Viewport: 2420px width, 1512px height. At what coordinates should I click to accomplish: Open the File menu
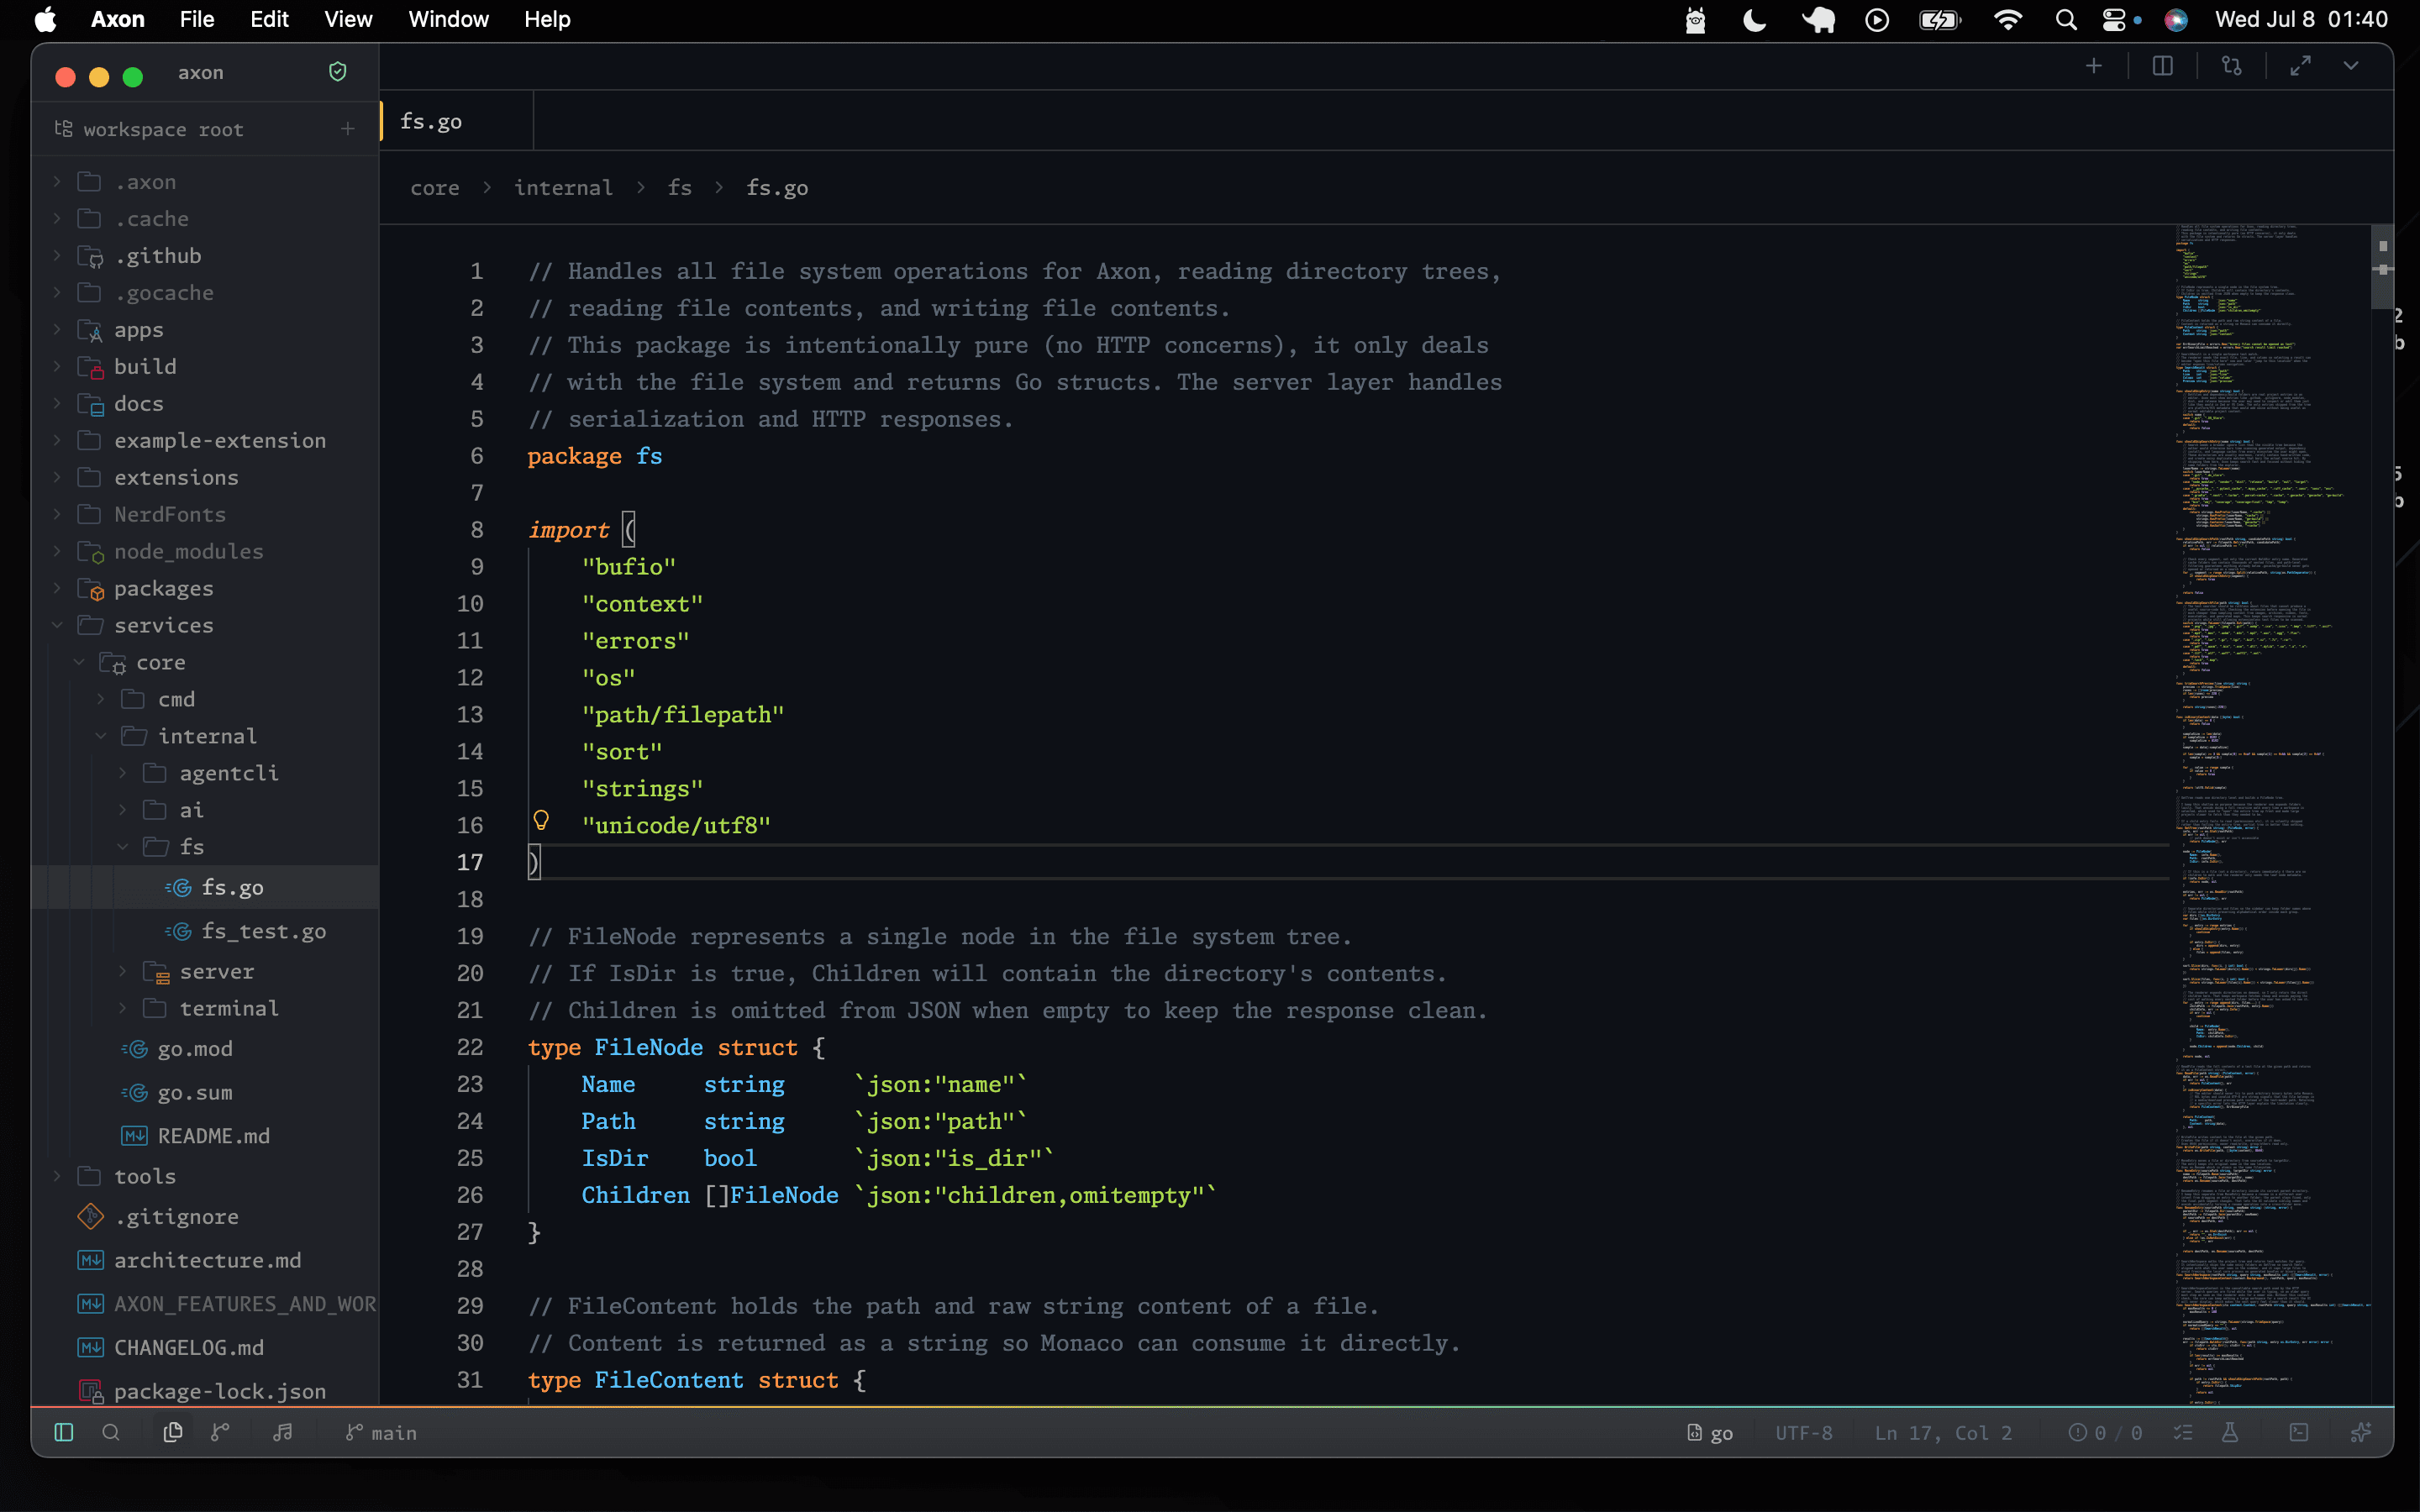[x=197, y=19]
